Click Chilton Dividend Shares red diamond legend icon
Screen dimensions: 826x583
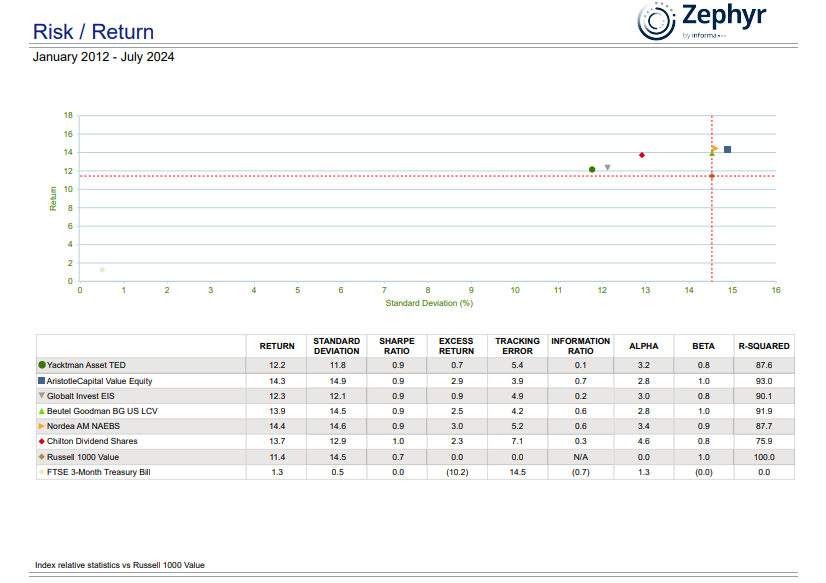[42, 441]
